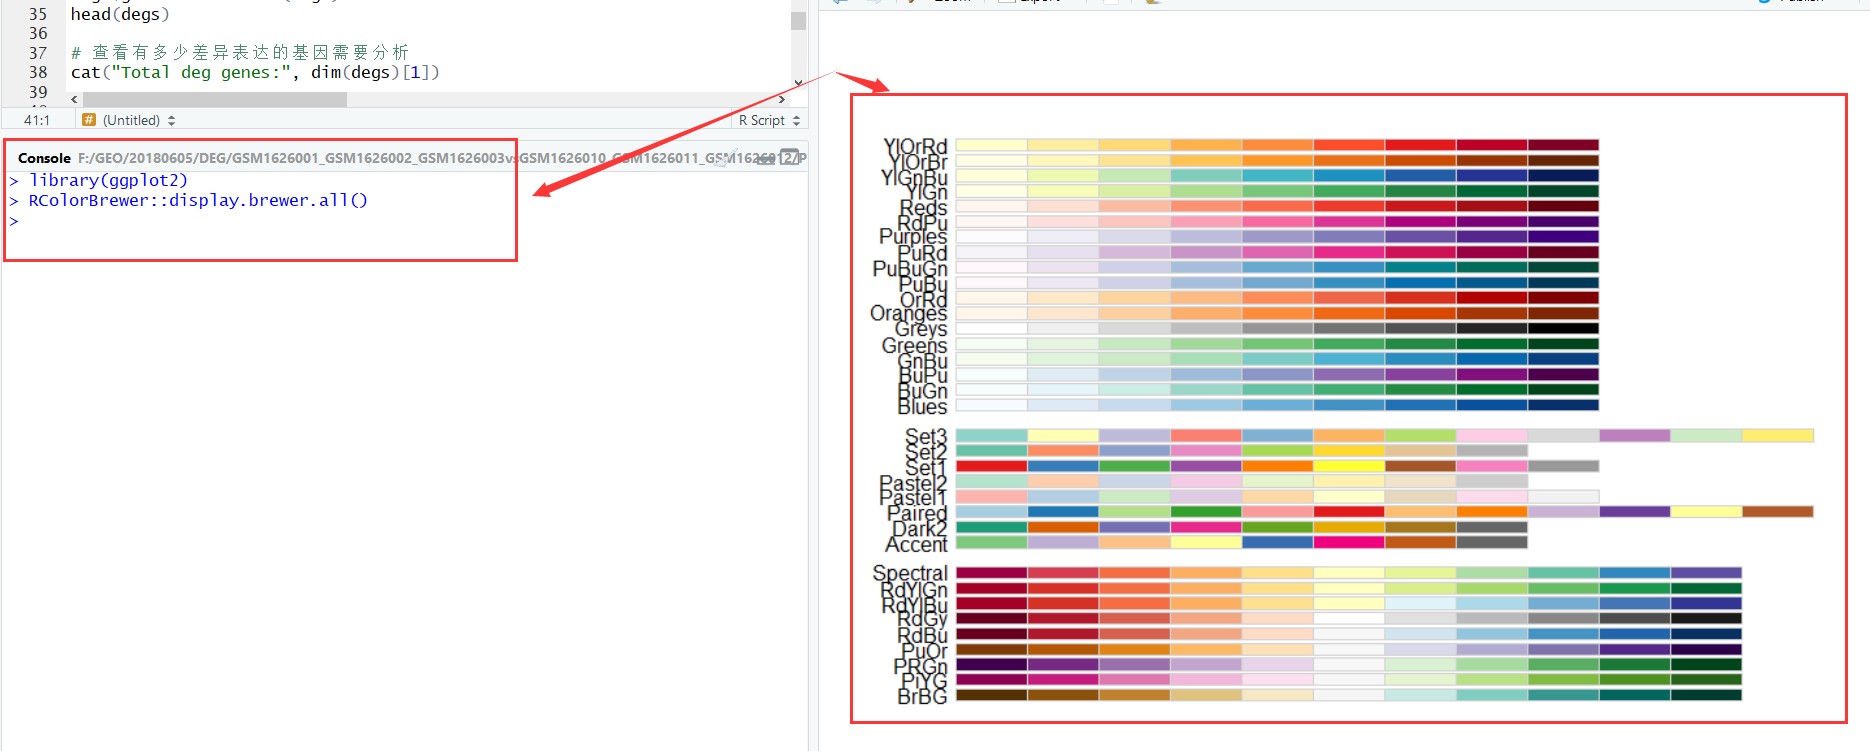Click line number 36 in the gutter
The image size is (1870, 751).
tap(38, 33)
